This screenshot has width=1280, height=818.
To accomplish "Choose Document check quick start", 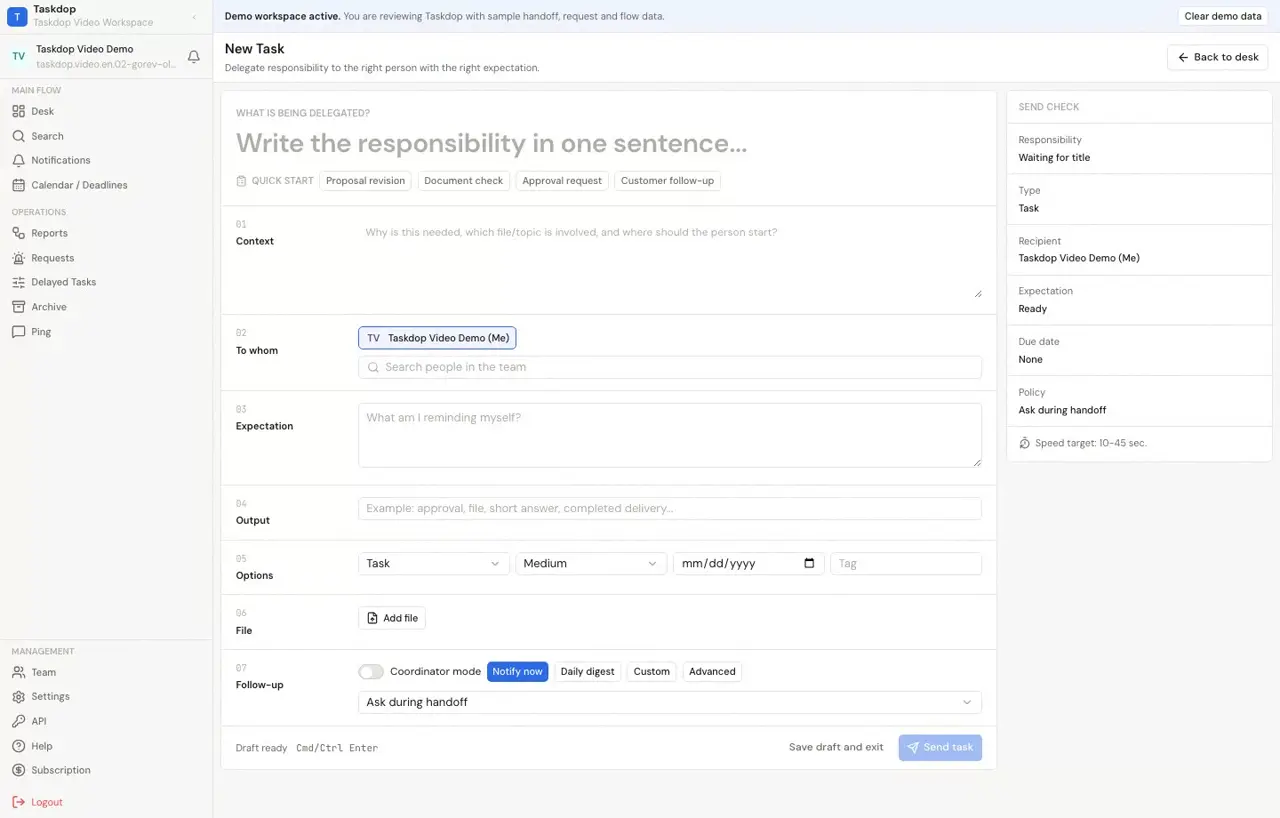I will pyautogui.click(x=463, y=181).
